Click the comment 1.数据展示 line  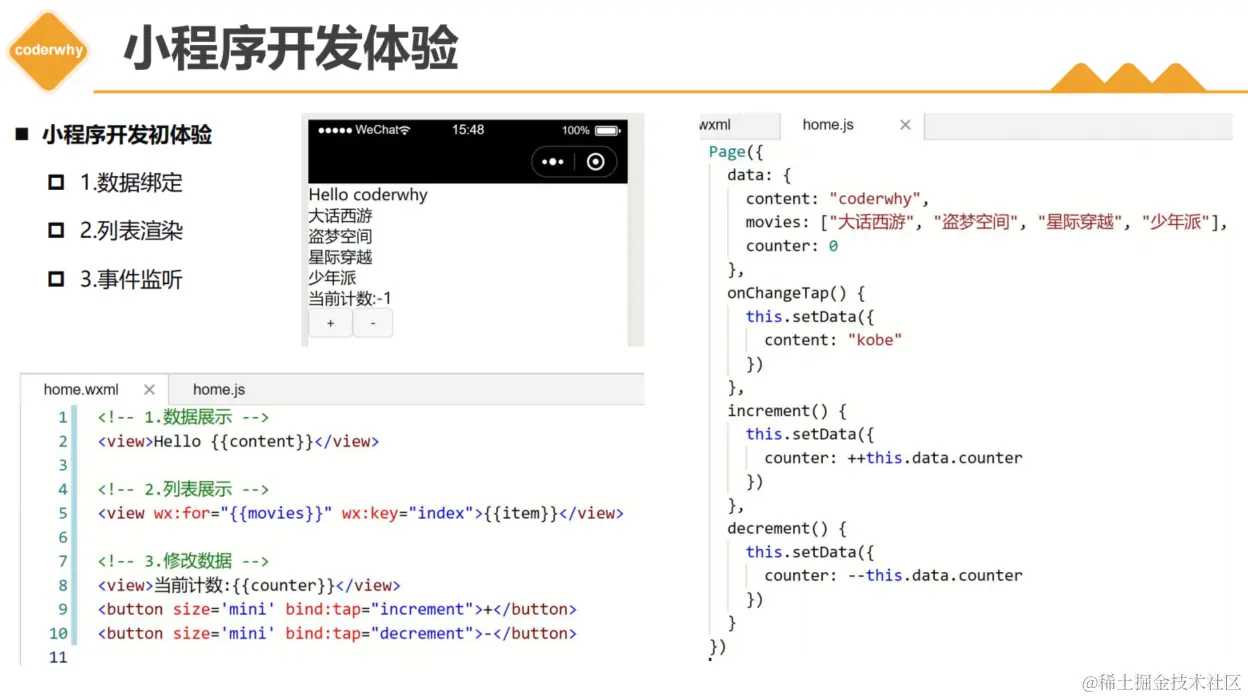click(184, 417)
